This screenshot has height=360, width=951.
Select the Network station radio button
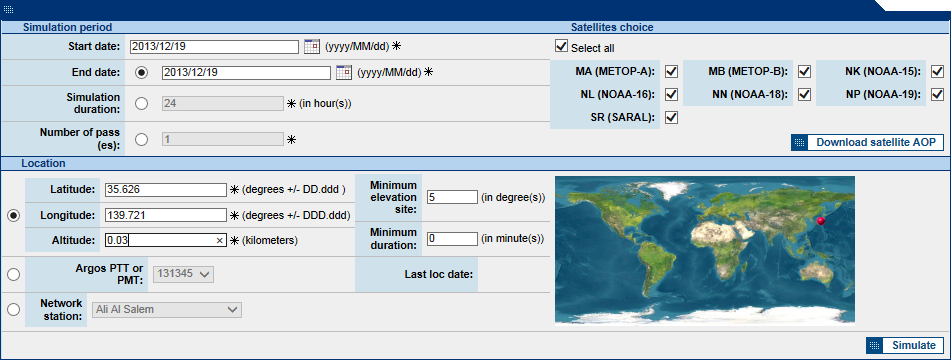point(13,309)
